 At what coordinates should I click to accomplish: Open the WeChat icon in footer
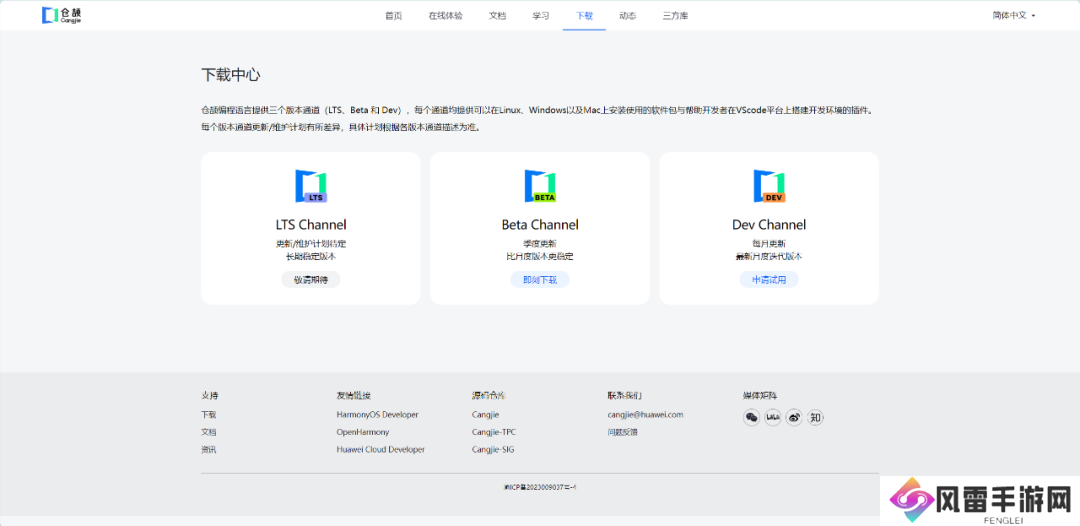click(x=752, y=417)
